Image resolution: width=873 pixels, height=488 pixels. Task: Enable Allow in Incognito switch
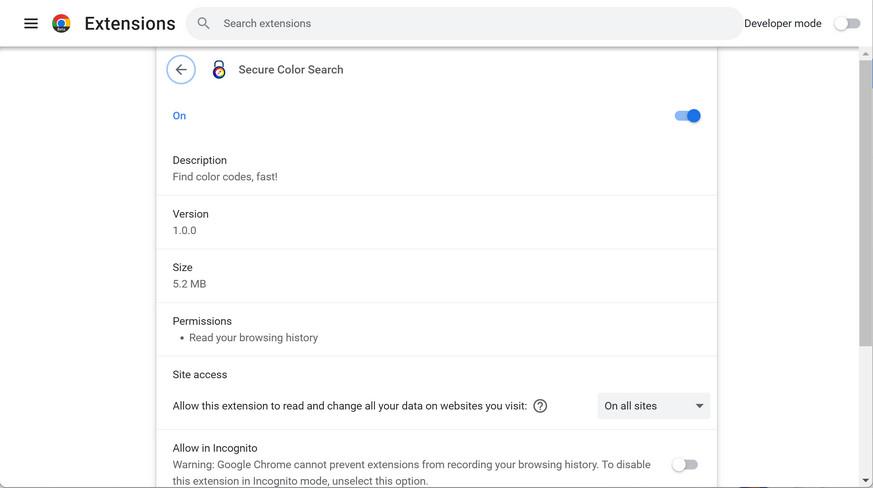[685, 465]
